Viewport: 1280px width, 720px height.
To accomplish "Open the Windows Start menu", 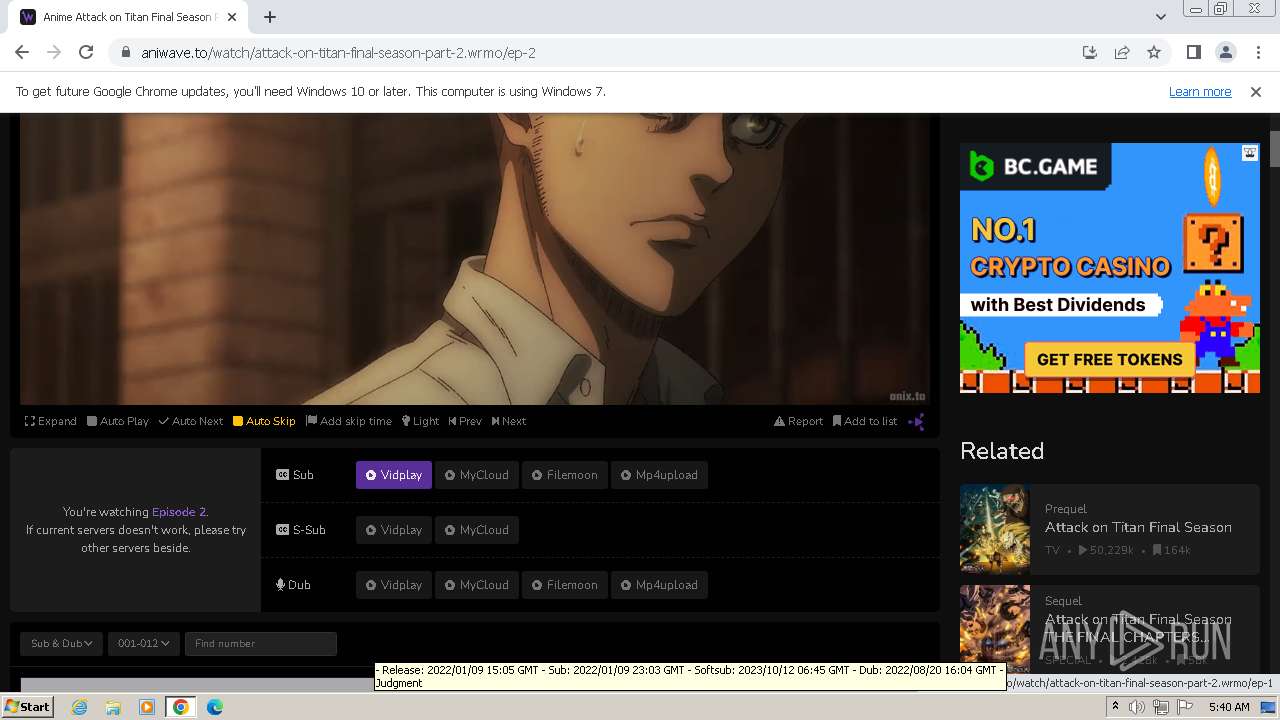I will coord(27,707).
